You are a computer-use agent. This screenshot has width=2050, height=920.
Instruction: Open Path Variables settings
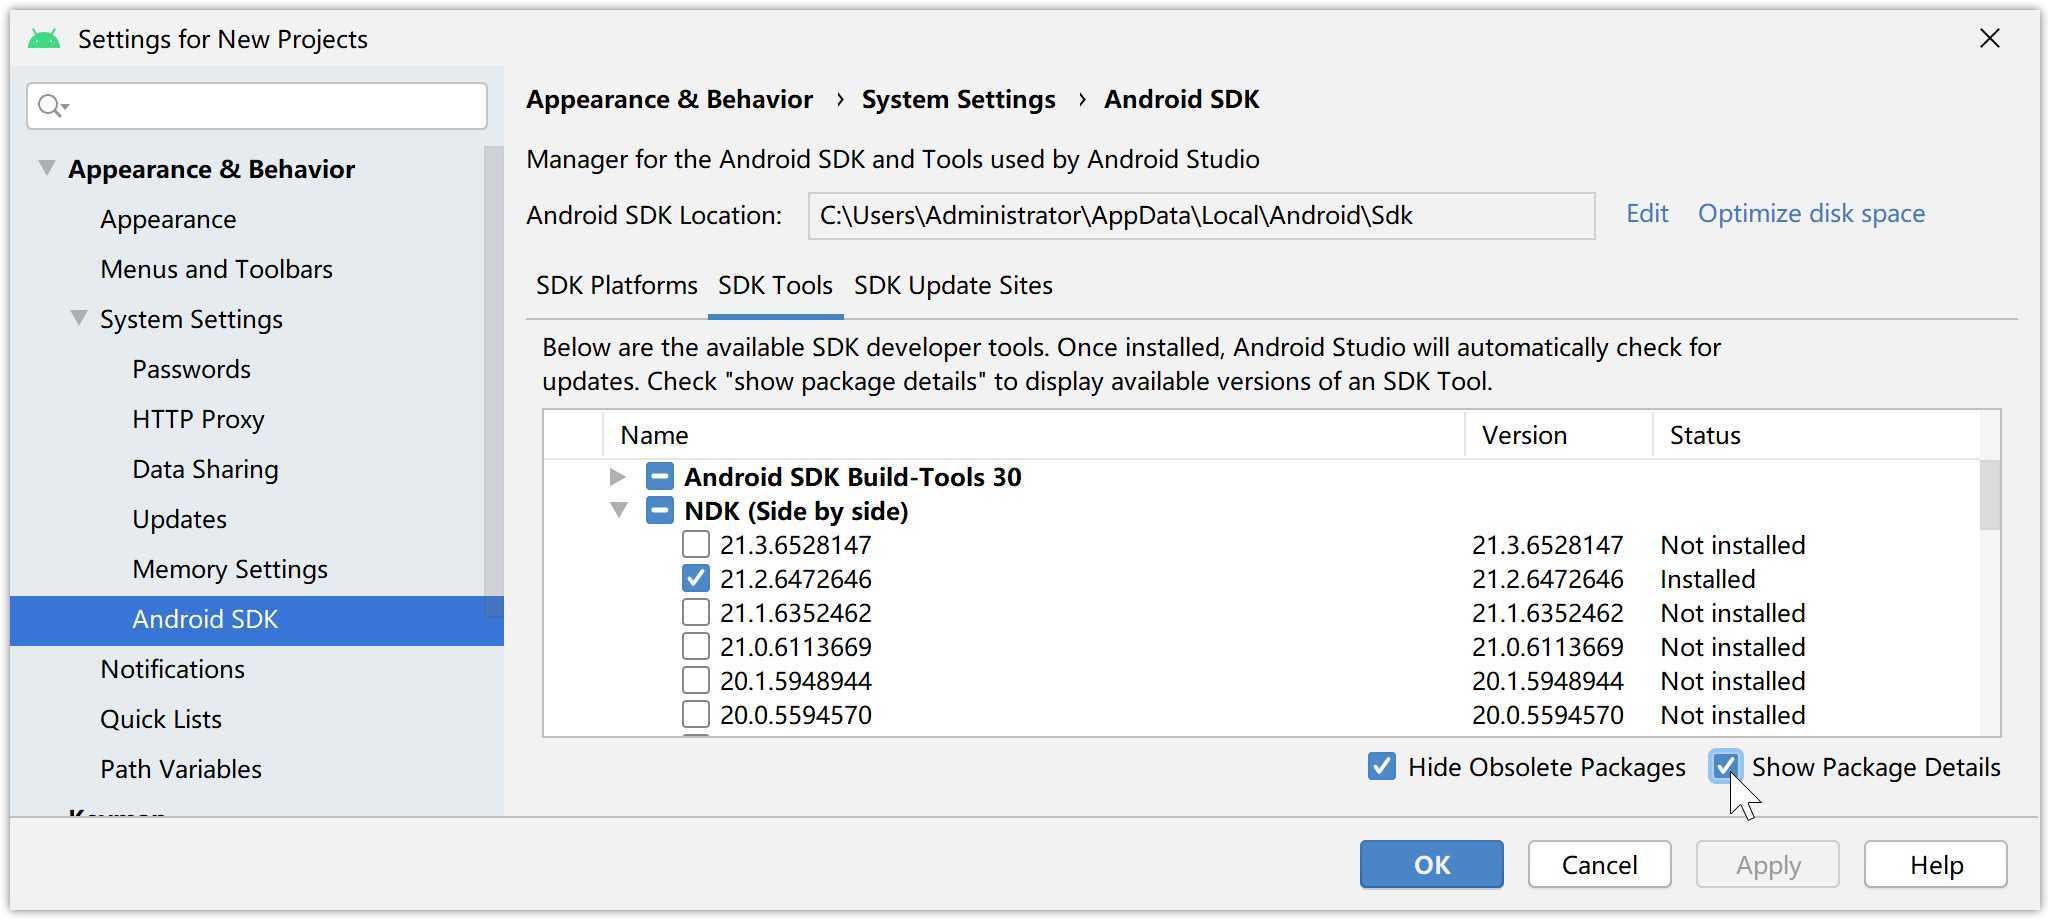tap(180, 769)
